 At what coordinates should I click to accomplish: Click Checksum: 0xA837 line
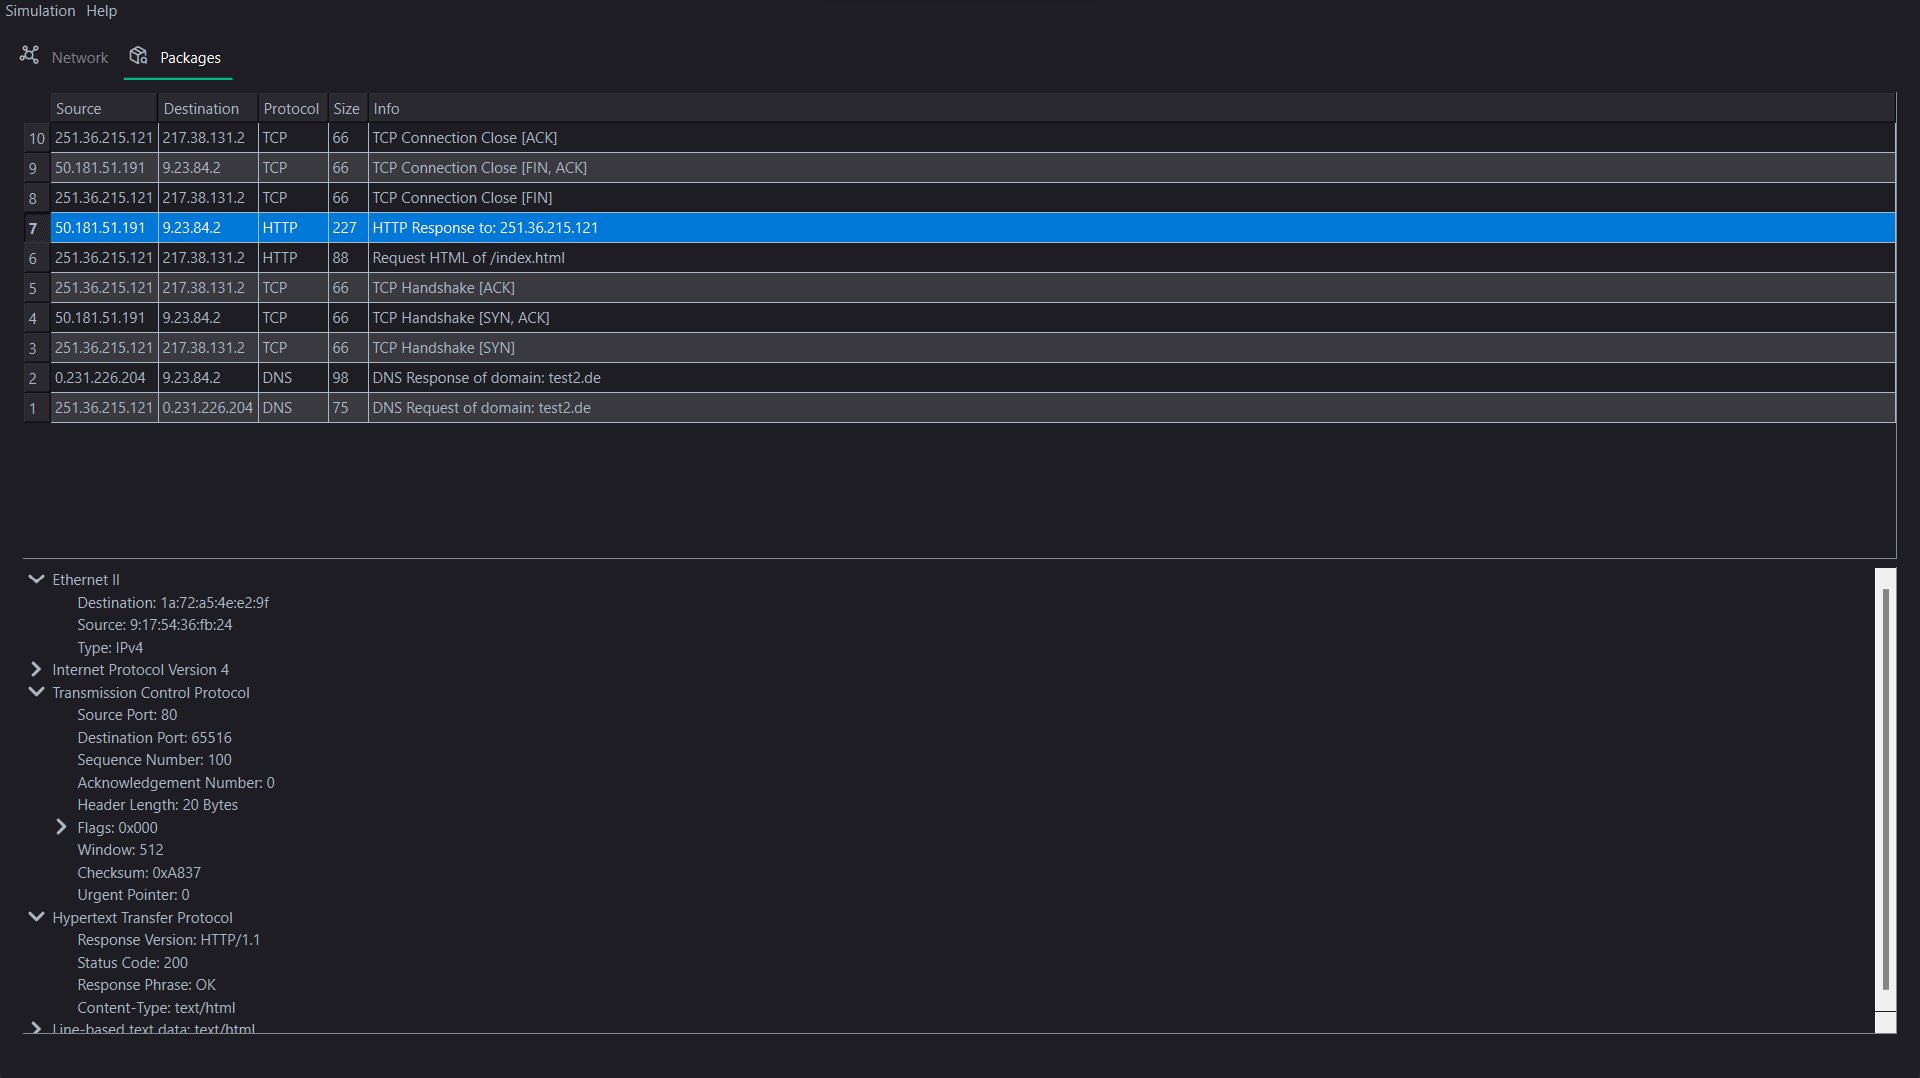139,872
